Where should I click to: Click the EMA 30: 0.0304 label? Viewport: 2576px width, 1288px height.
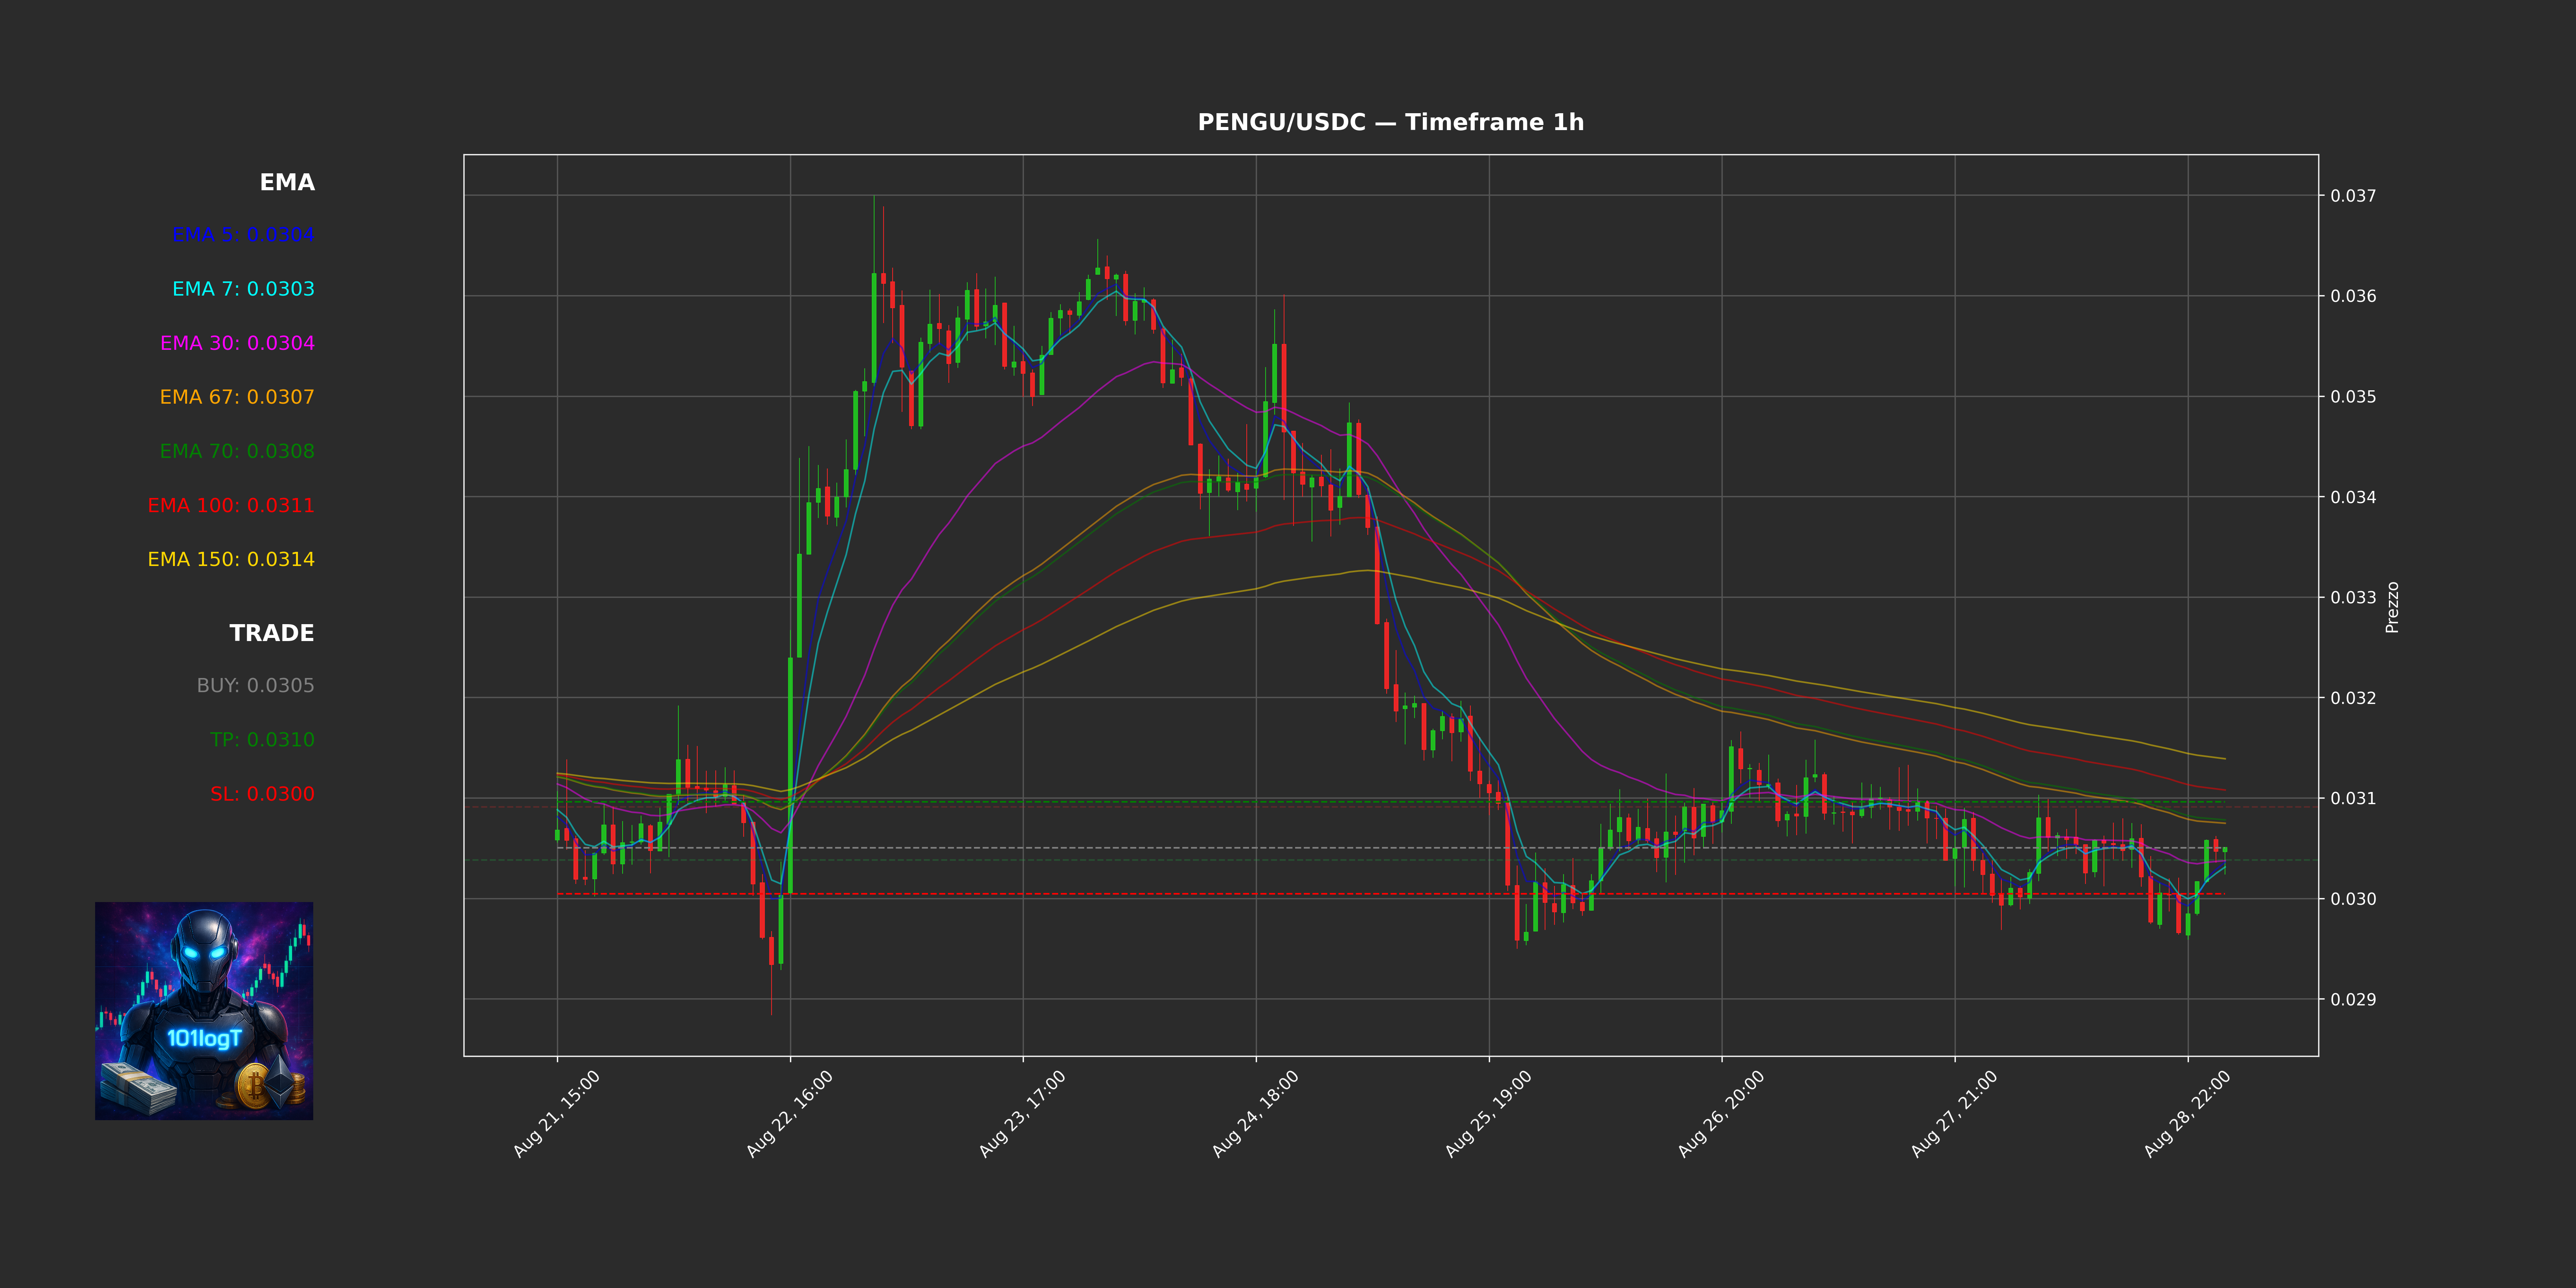237,343
